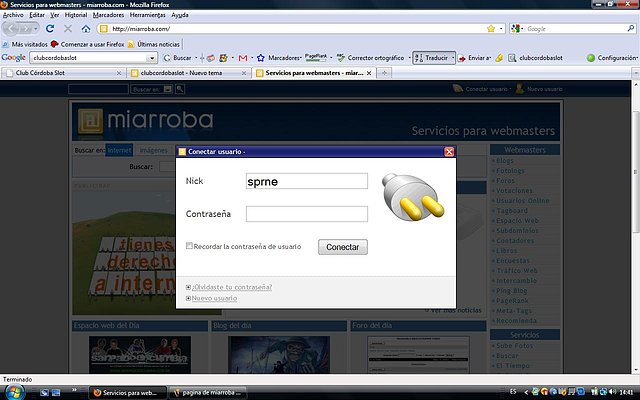Click the plug image in login dialog
Image resolution: width=640 pixels, height=400 pixels.
pyautogui.click(x=413, y=197)
